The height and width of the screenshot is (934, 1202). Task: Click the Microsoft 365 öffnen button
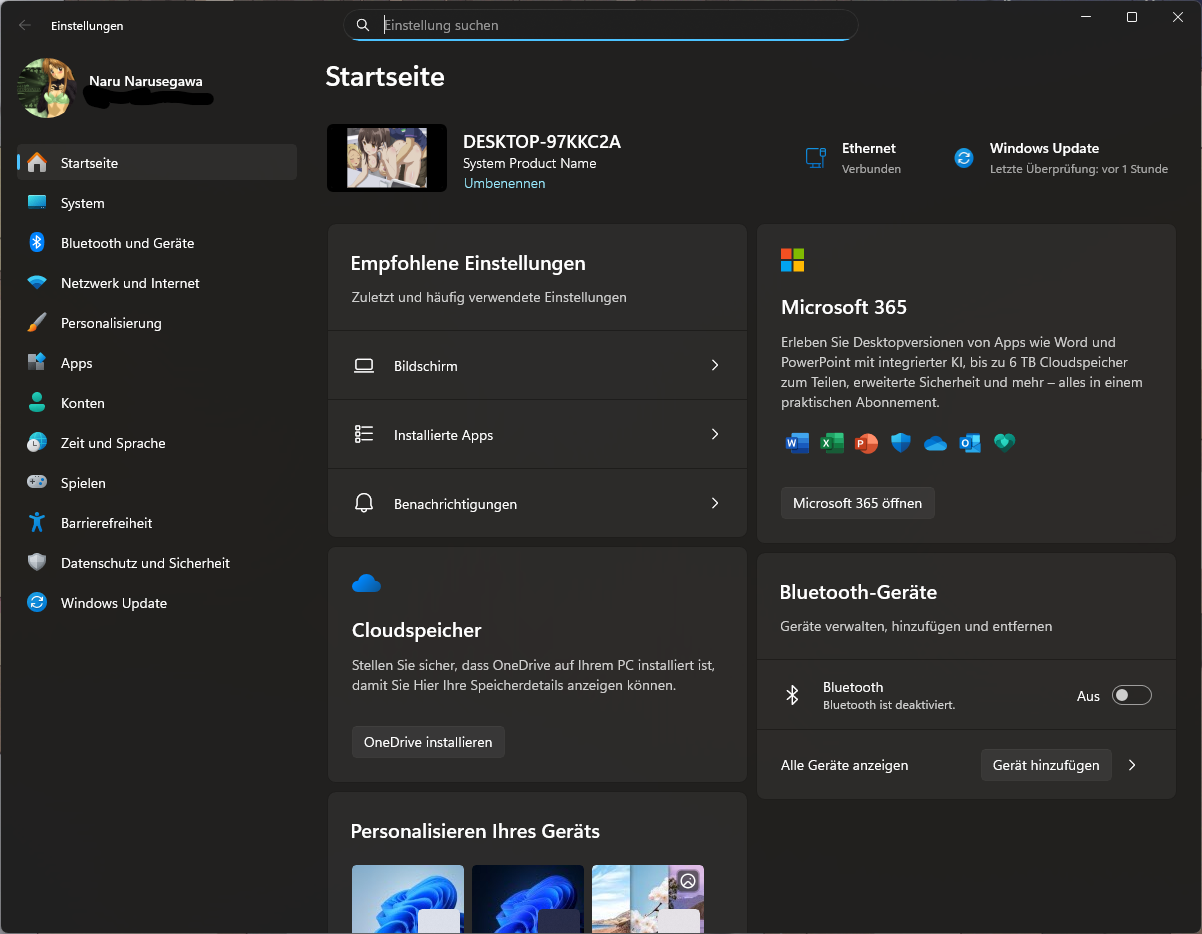[x=857, y=503]
